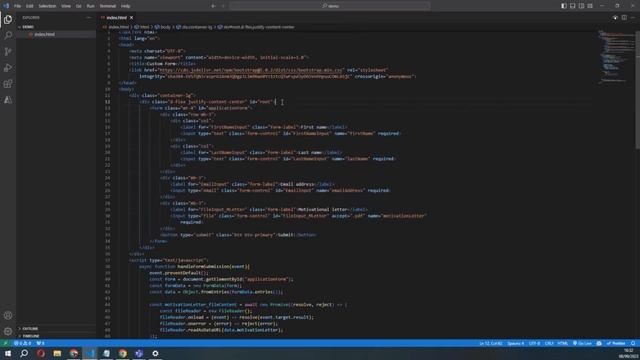Open errors and warnings in status bar
The height and width of the screenshot is (360, 640).
(23, 343)
